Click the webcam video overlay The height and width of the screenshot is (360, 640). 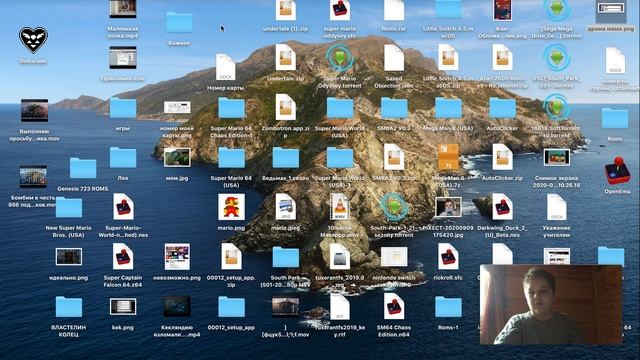point(551,304)
